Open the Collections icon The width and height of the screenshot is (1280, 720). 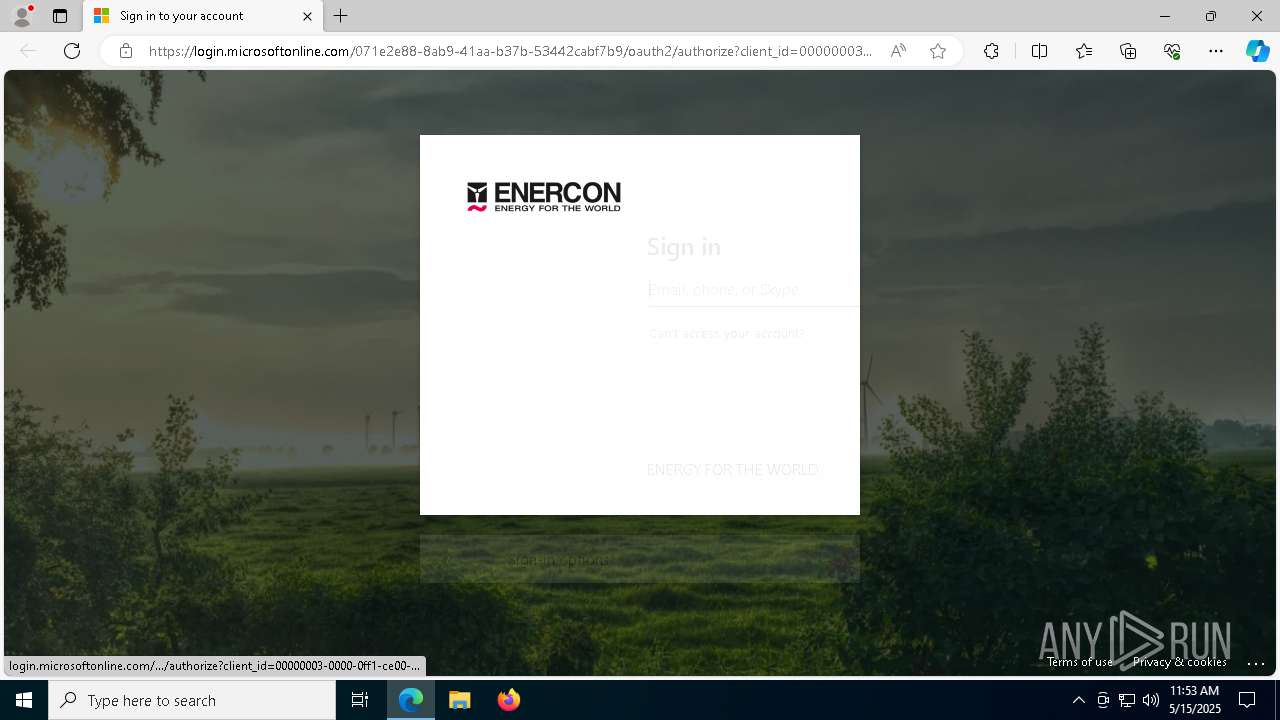click(1128, 51)
